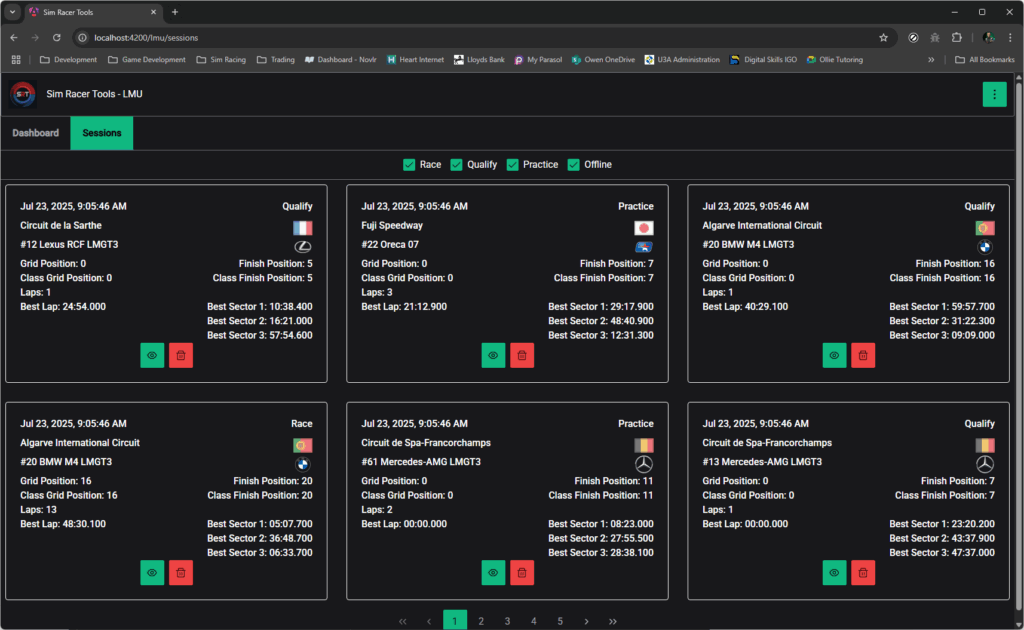Go to the next sessions page
Screen dimensions: 1024x630
(x=586, y=621)
